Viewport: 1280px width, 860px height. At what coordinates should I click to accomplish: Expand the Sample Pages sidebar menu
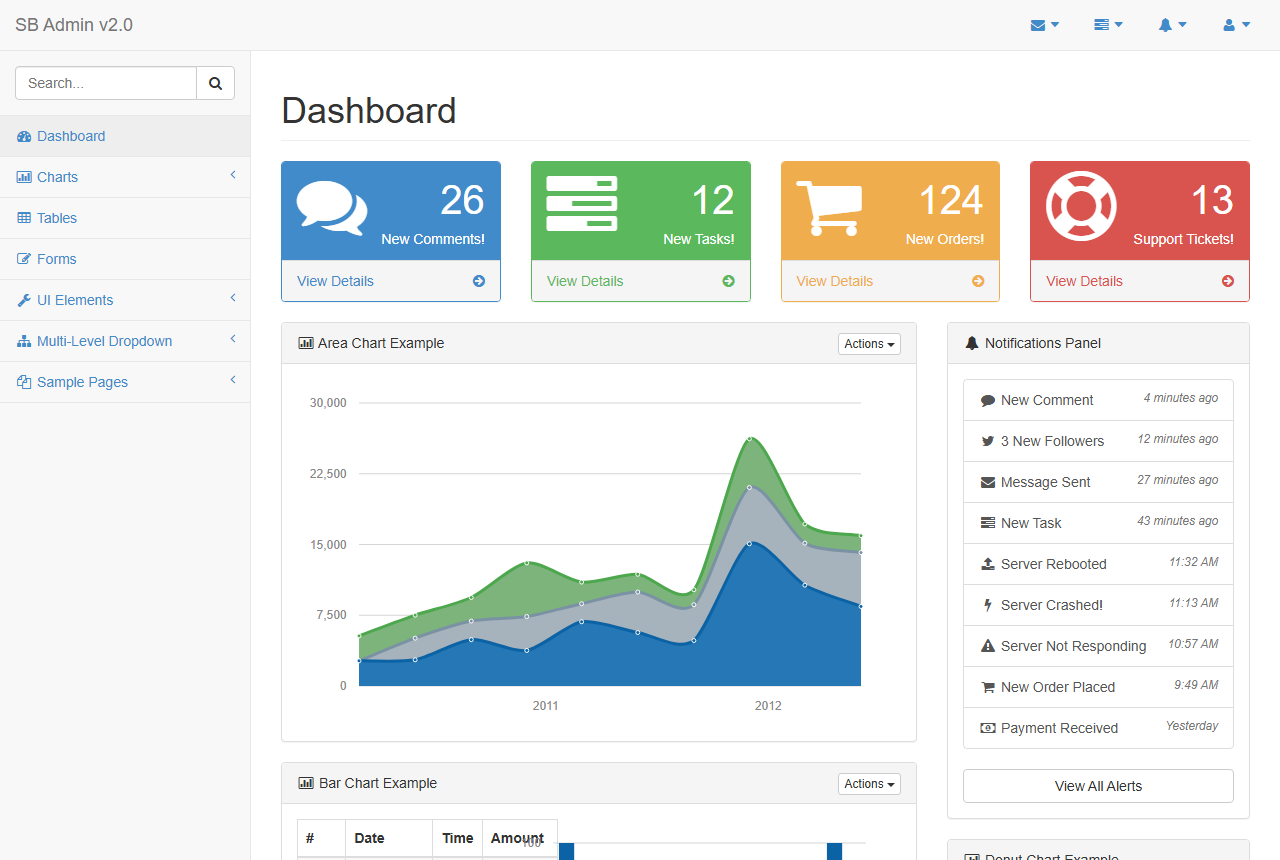[125, 382]
